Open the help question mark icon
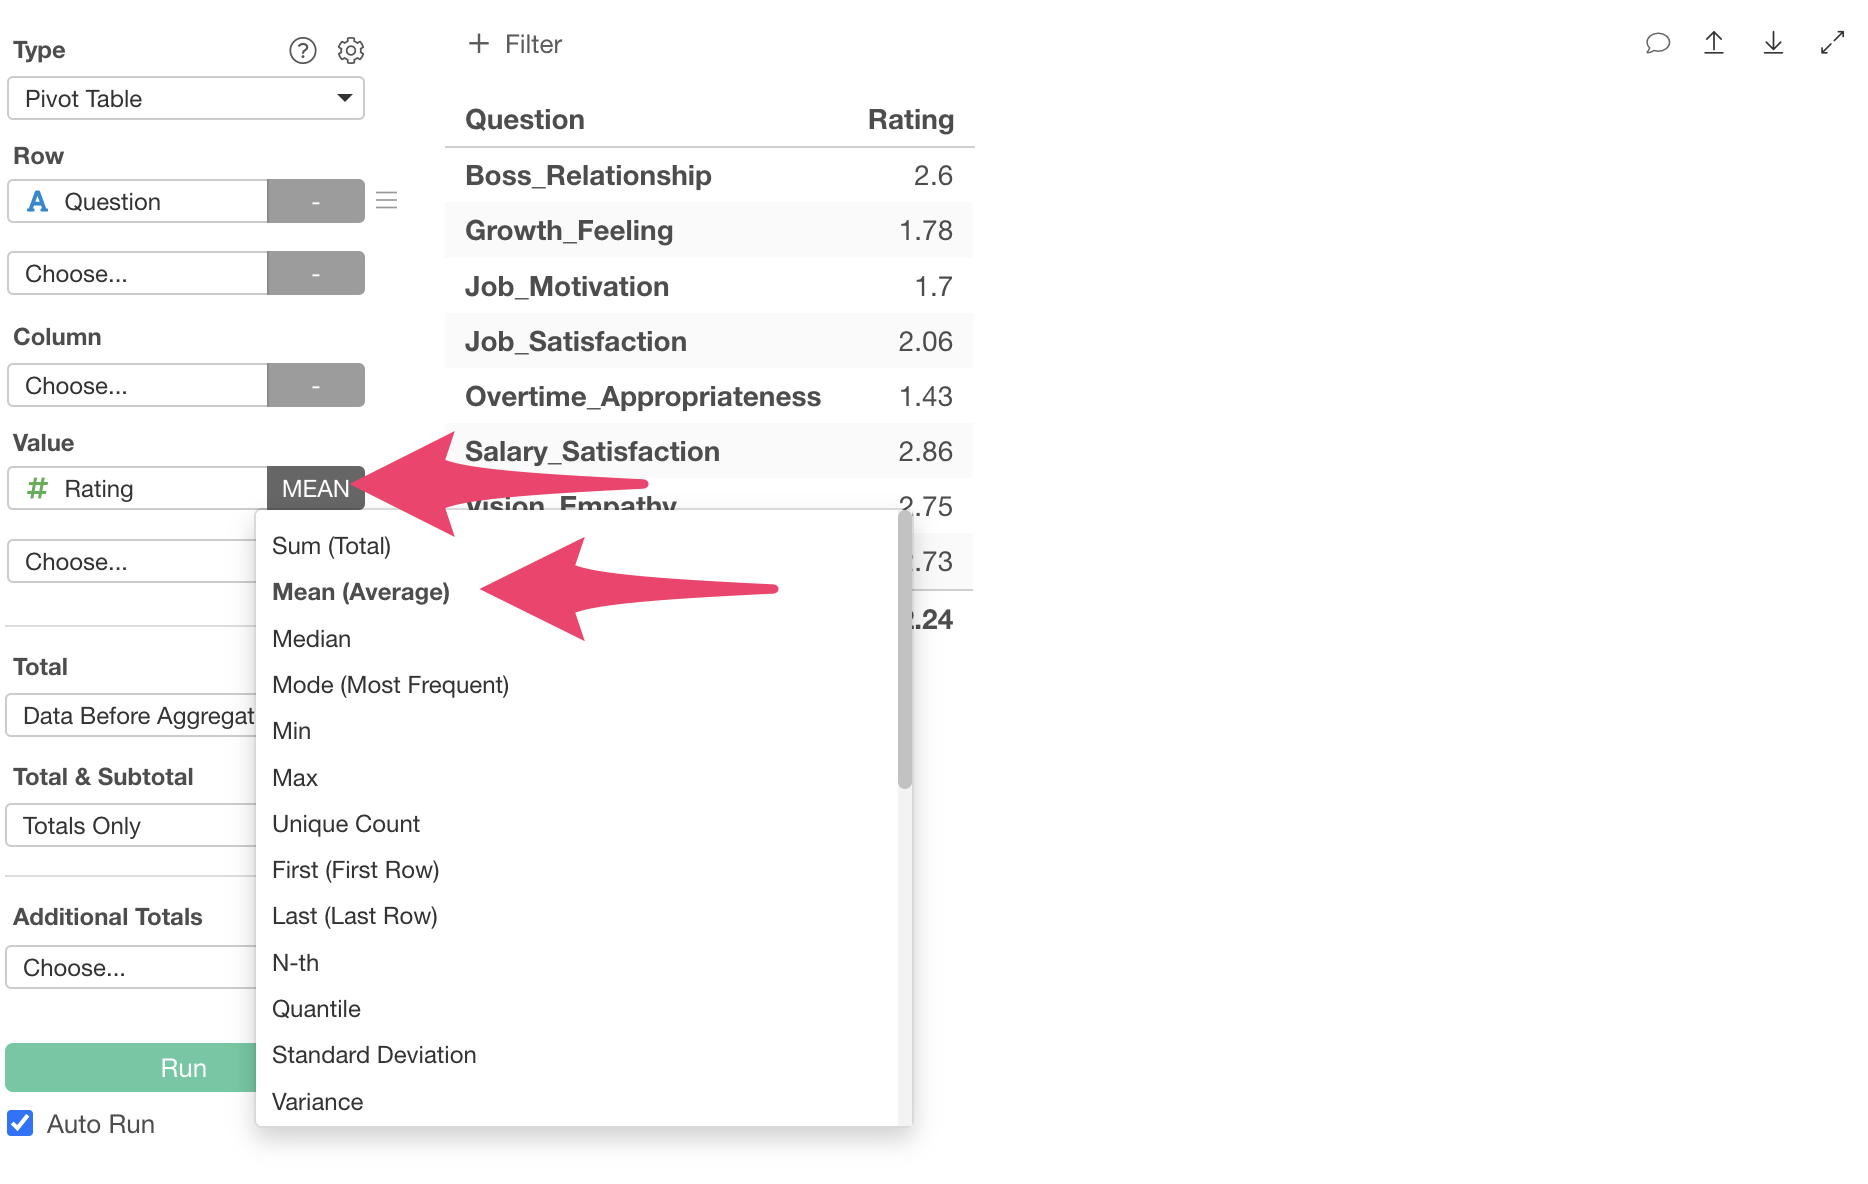The height and width of the screenshot is (1184, 1868). click(x=302, y=50)
